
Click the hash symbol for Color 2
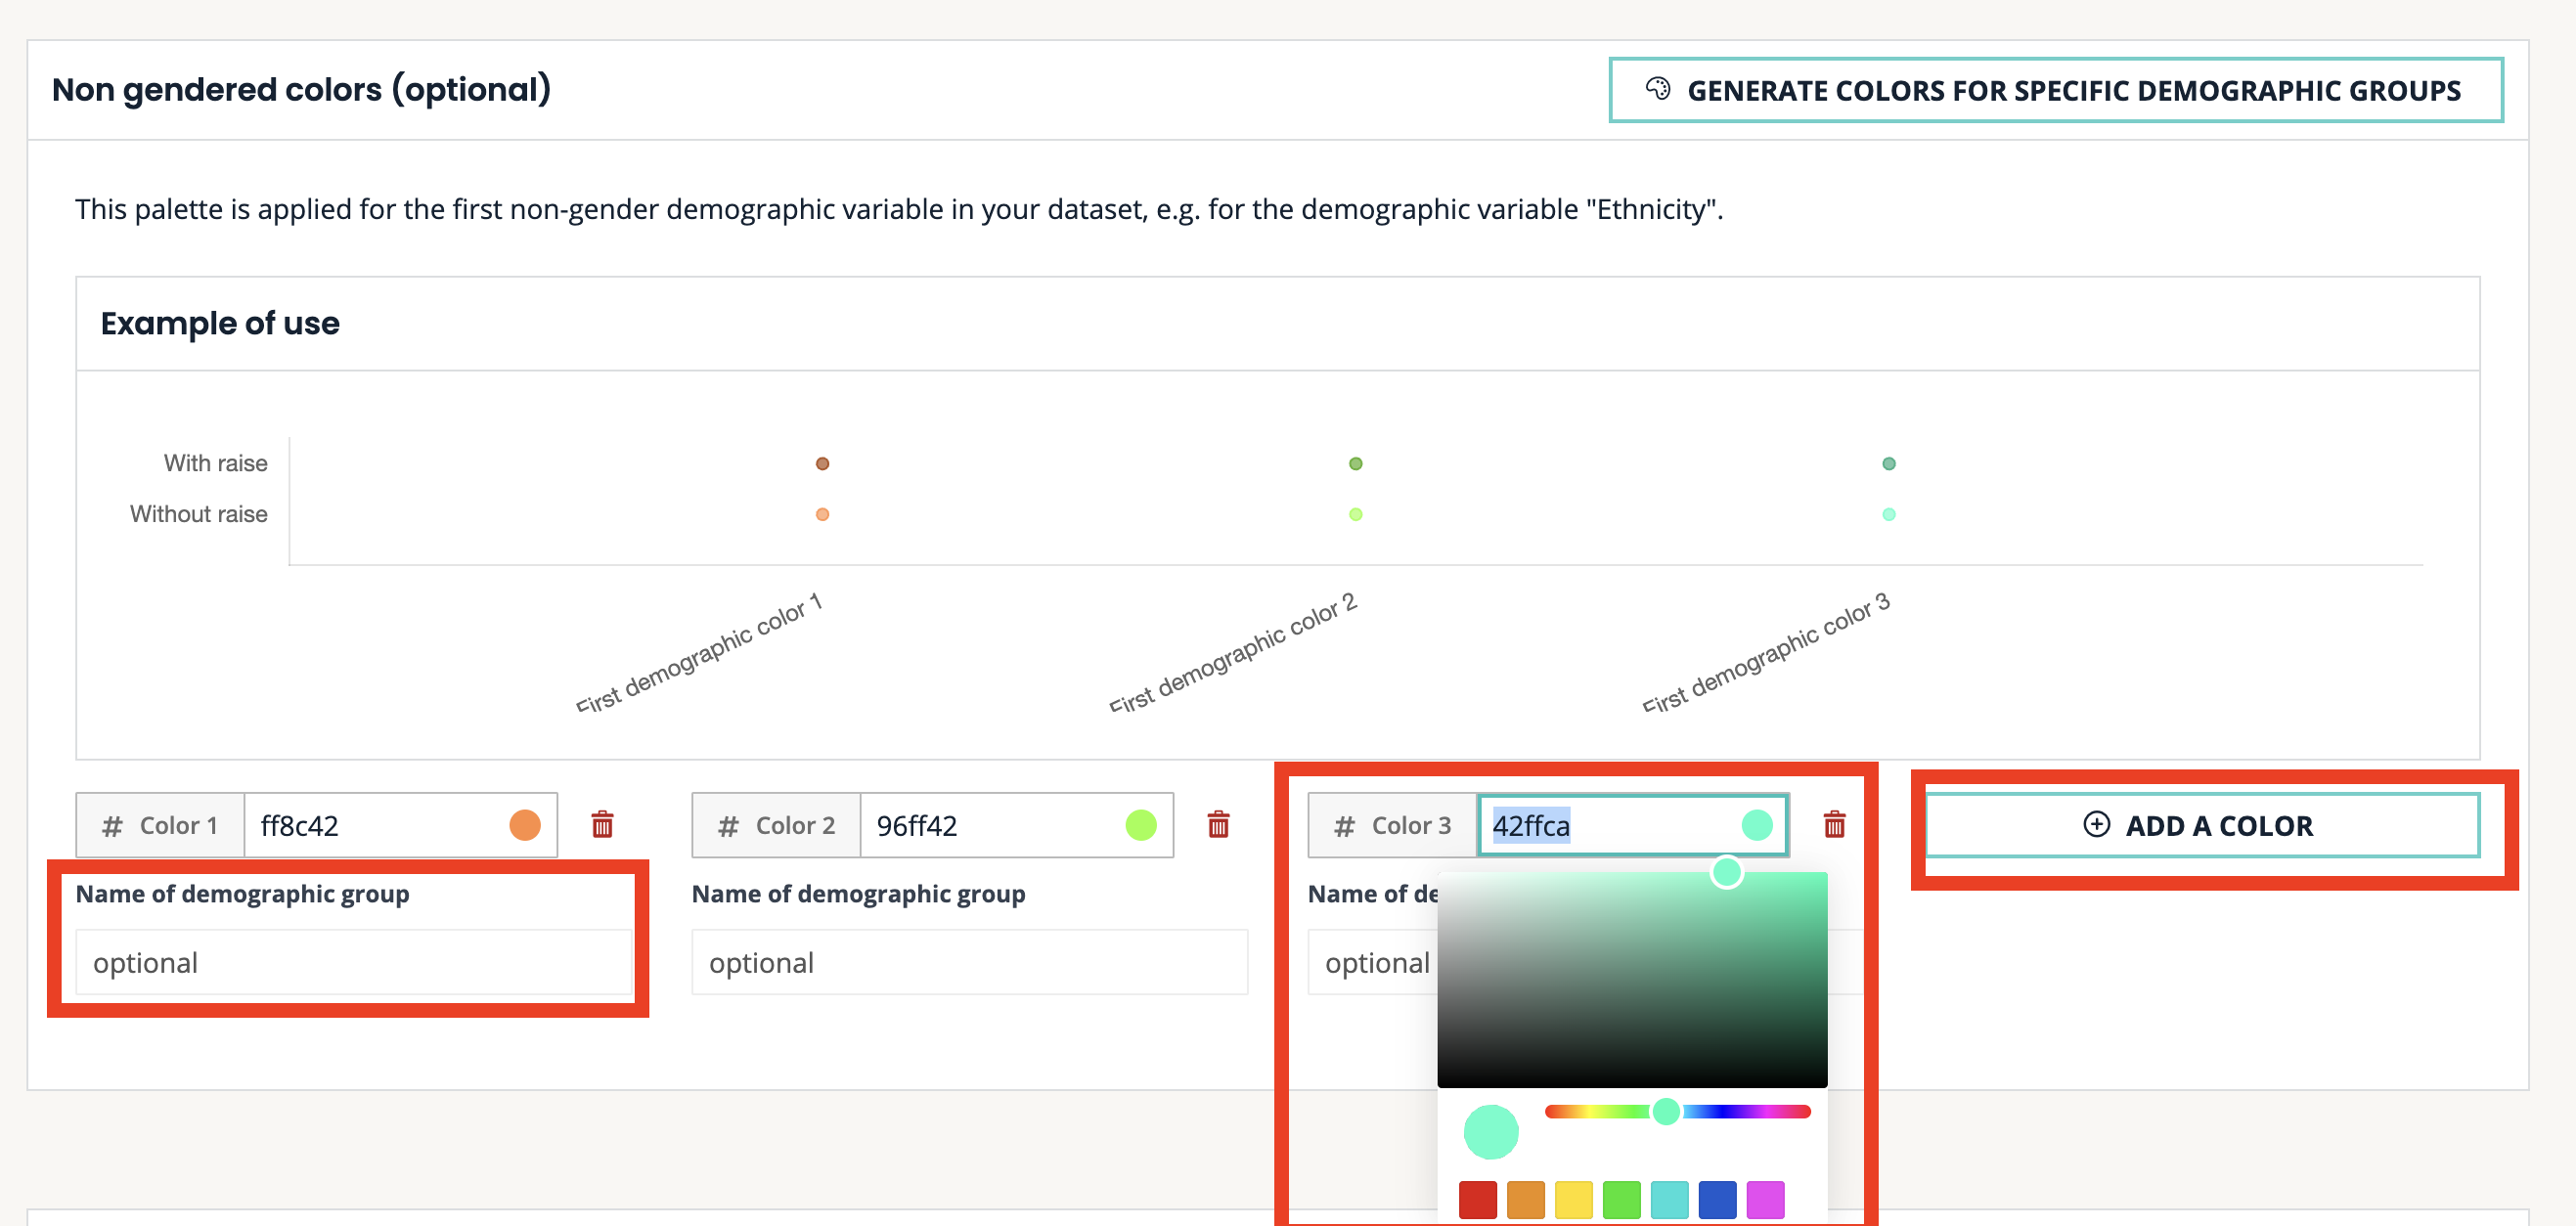click(728, 826)
